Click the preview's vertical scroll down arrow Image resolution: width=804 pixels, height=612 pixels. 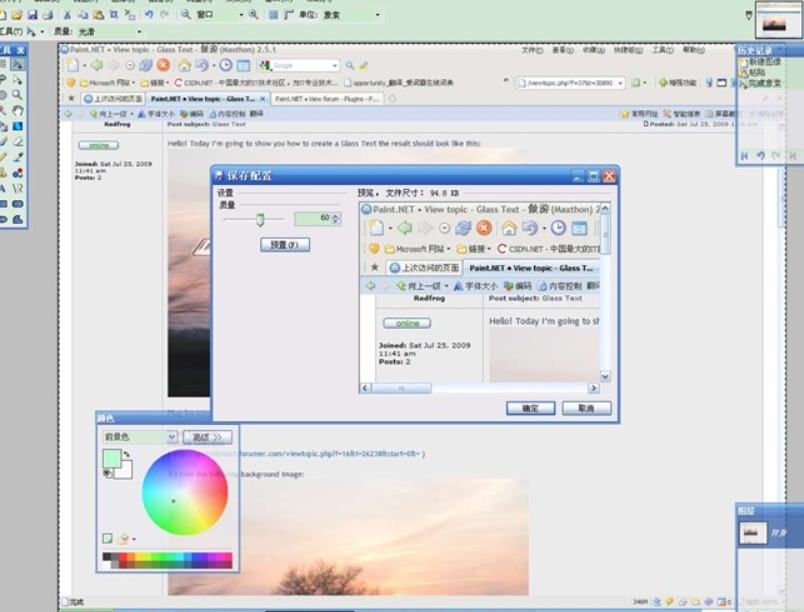click(x=605, y=377)
